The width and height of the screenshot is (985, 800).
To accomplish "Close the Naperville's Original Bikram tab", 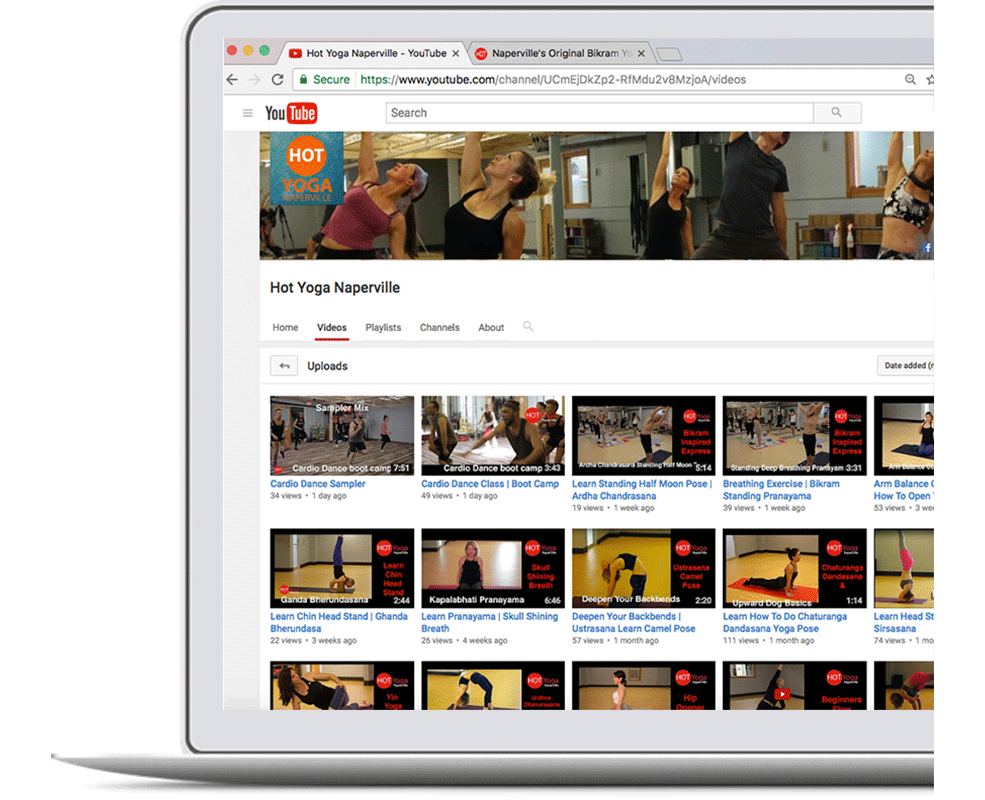I will point(641,53).
